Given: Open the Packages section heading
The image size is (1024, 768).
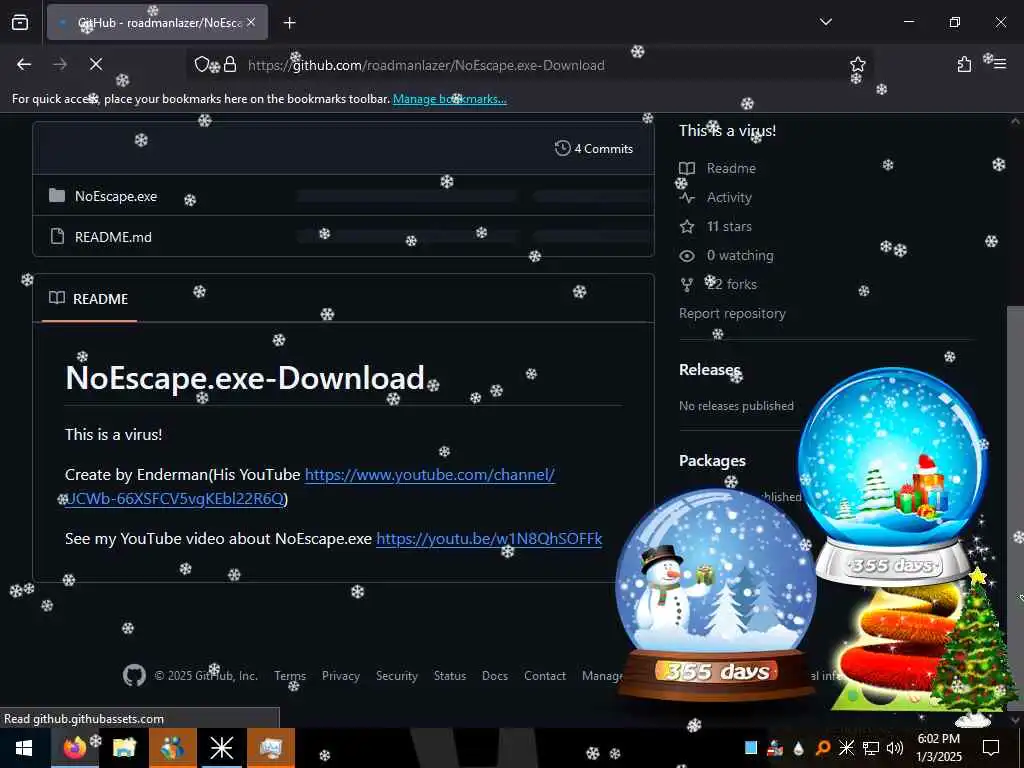Looking at the screenshot, I should click(712, 460).
